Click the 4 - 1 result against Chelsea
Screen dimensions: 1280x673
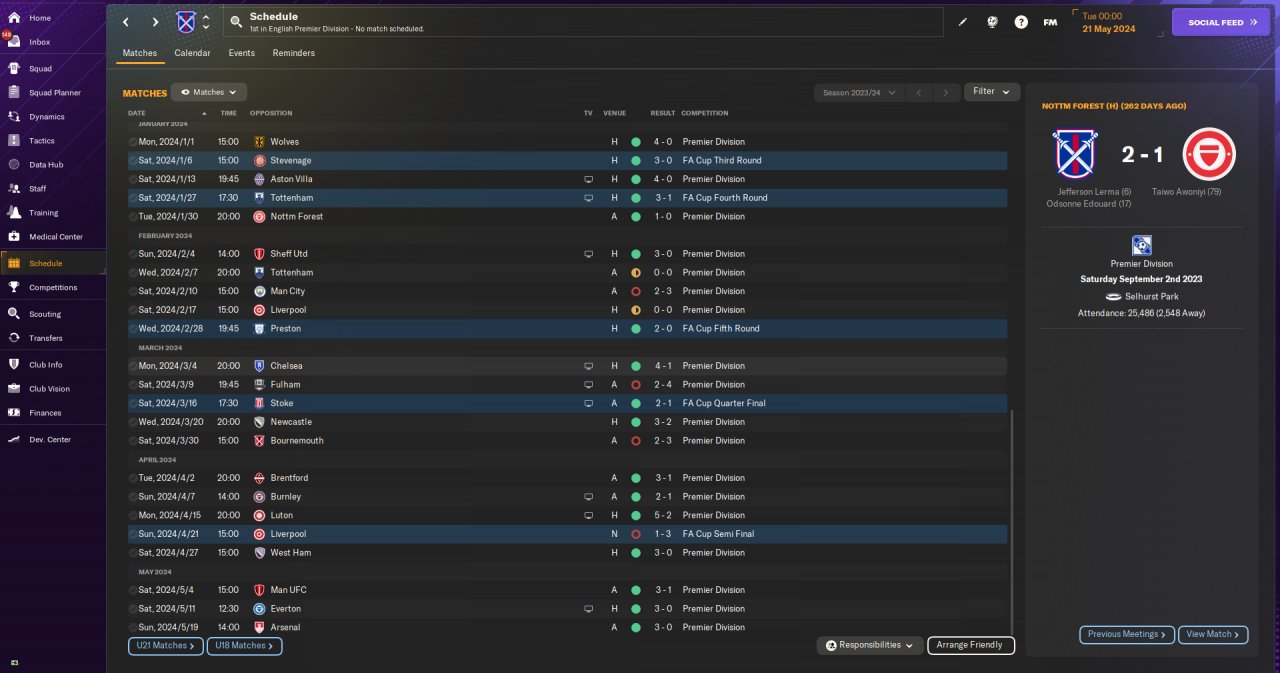(662, 366)
